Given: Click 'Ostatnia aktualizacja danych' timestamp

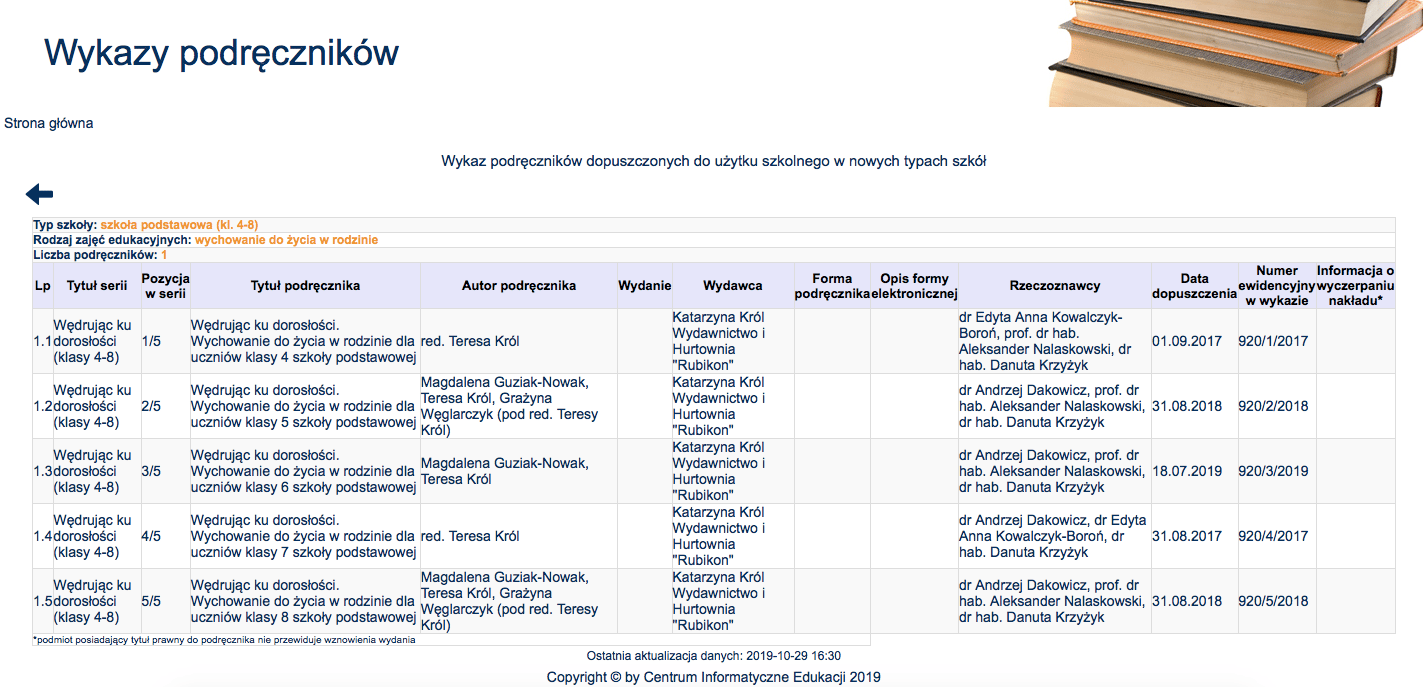Looking at the screenshot, I should 714,656.
